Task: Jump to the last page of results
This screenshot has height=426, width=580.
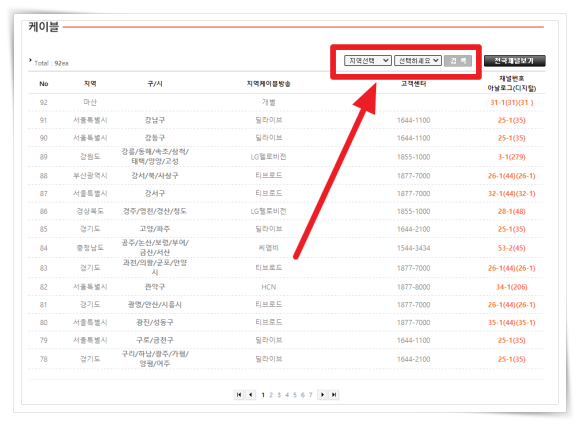Action: click(334, 395)
